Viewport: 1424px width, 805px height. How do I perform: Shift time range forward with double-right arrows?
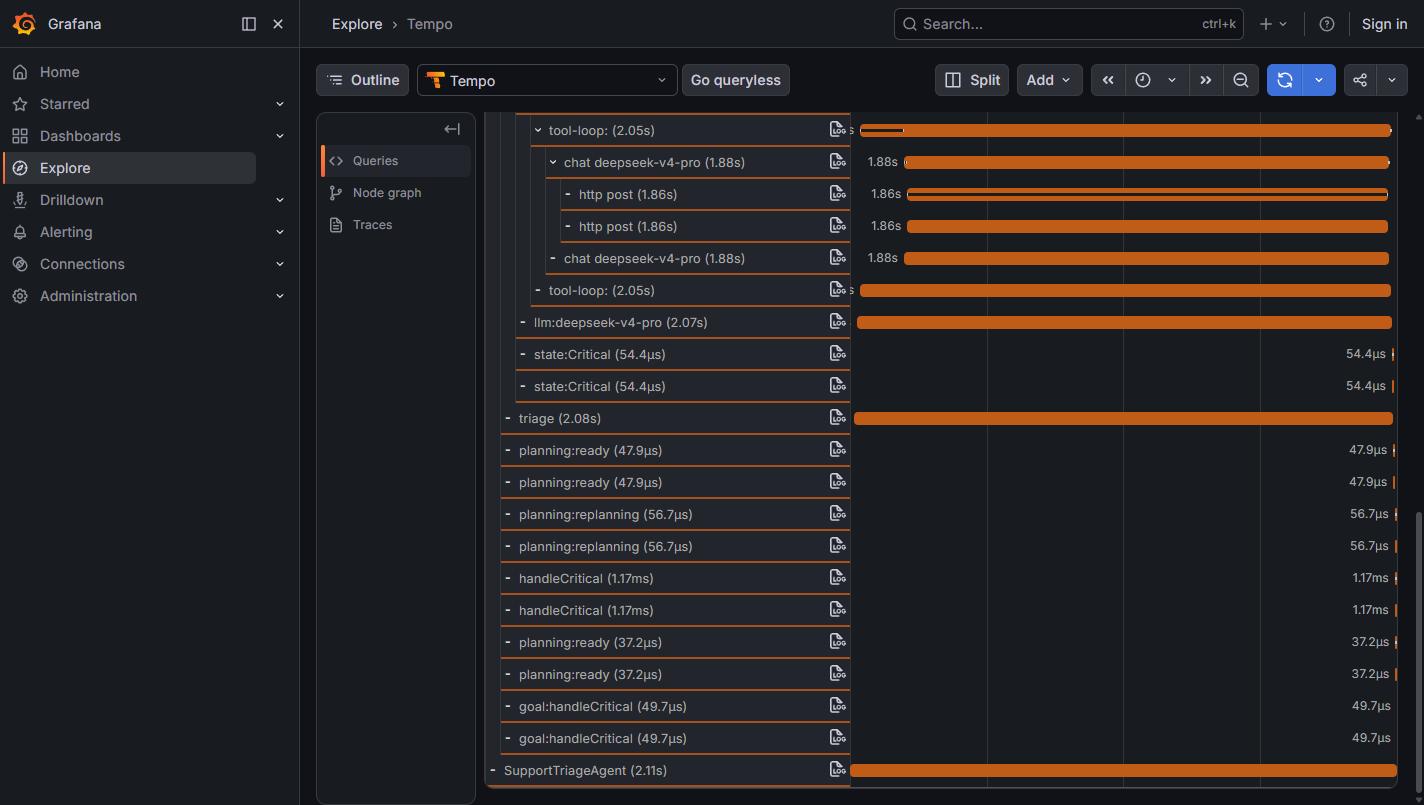coord(1205,80)
